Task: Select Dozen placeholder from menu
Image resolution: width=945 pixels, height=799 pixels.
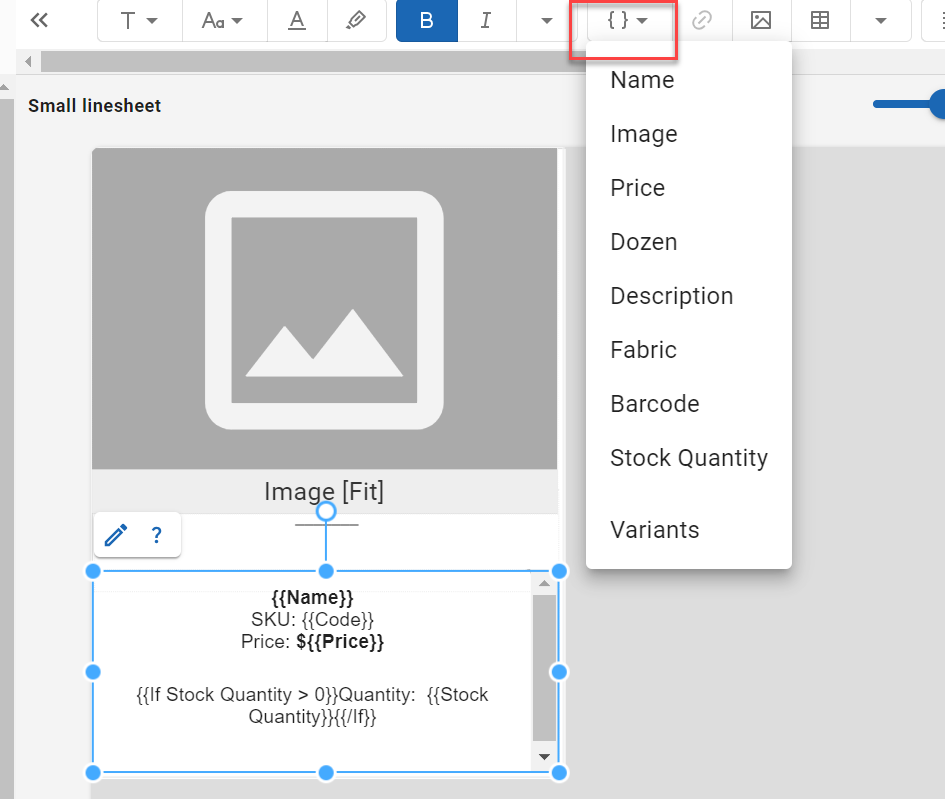Action: click(x=688, y=242)
